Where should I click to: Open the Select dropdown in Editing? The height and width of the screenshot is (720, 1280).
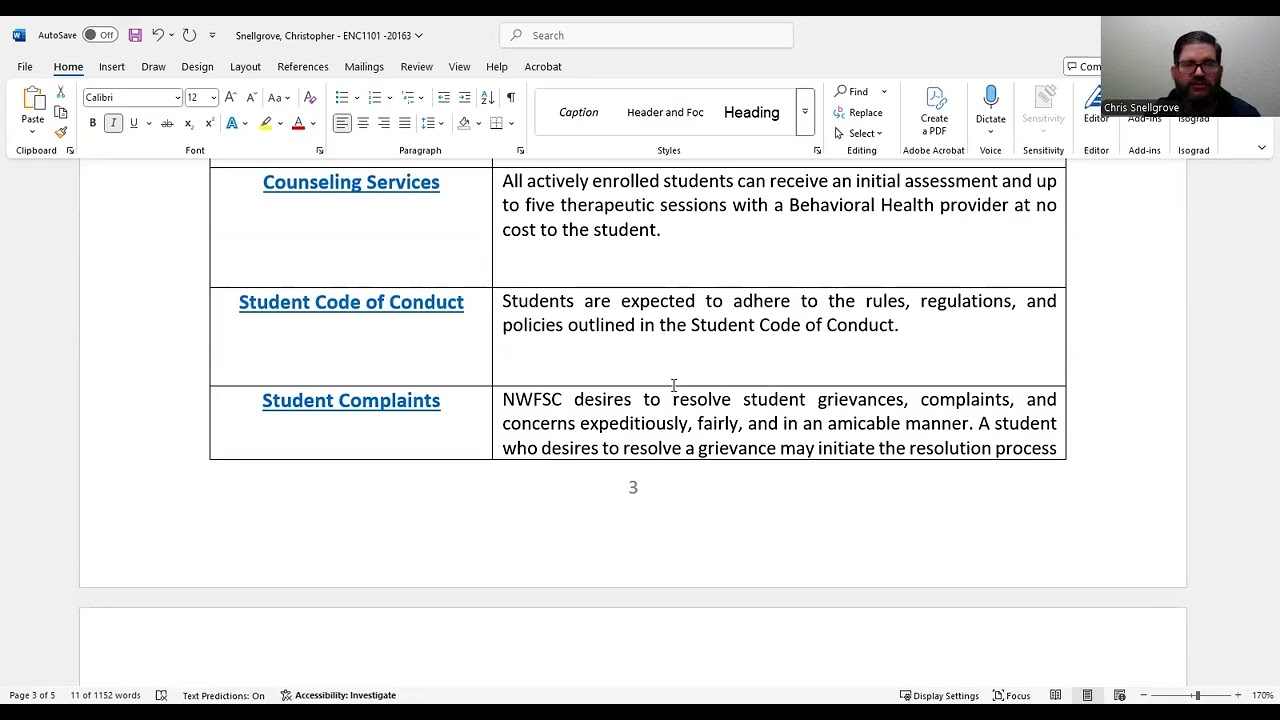tap(858, 133)
